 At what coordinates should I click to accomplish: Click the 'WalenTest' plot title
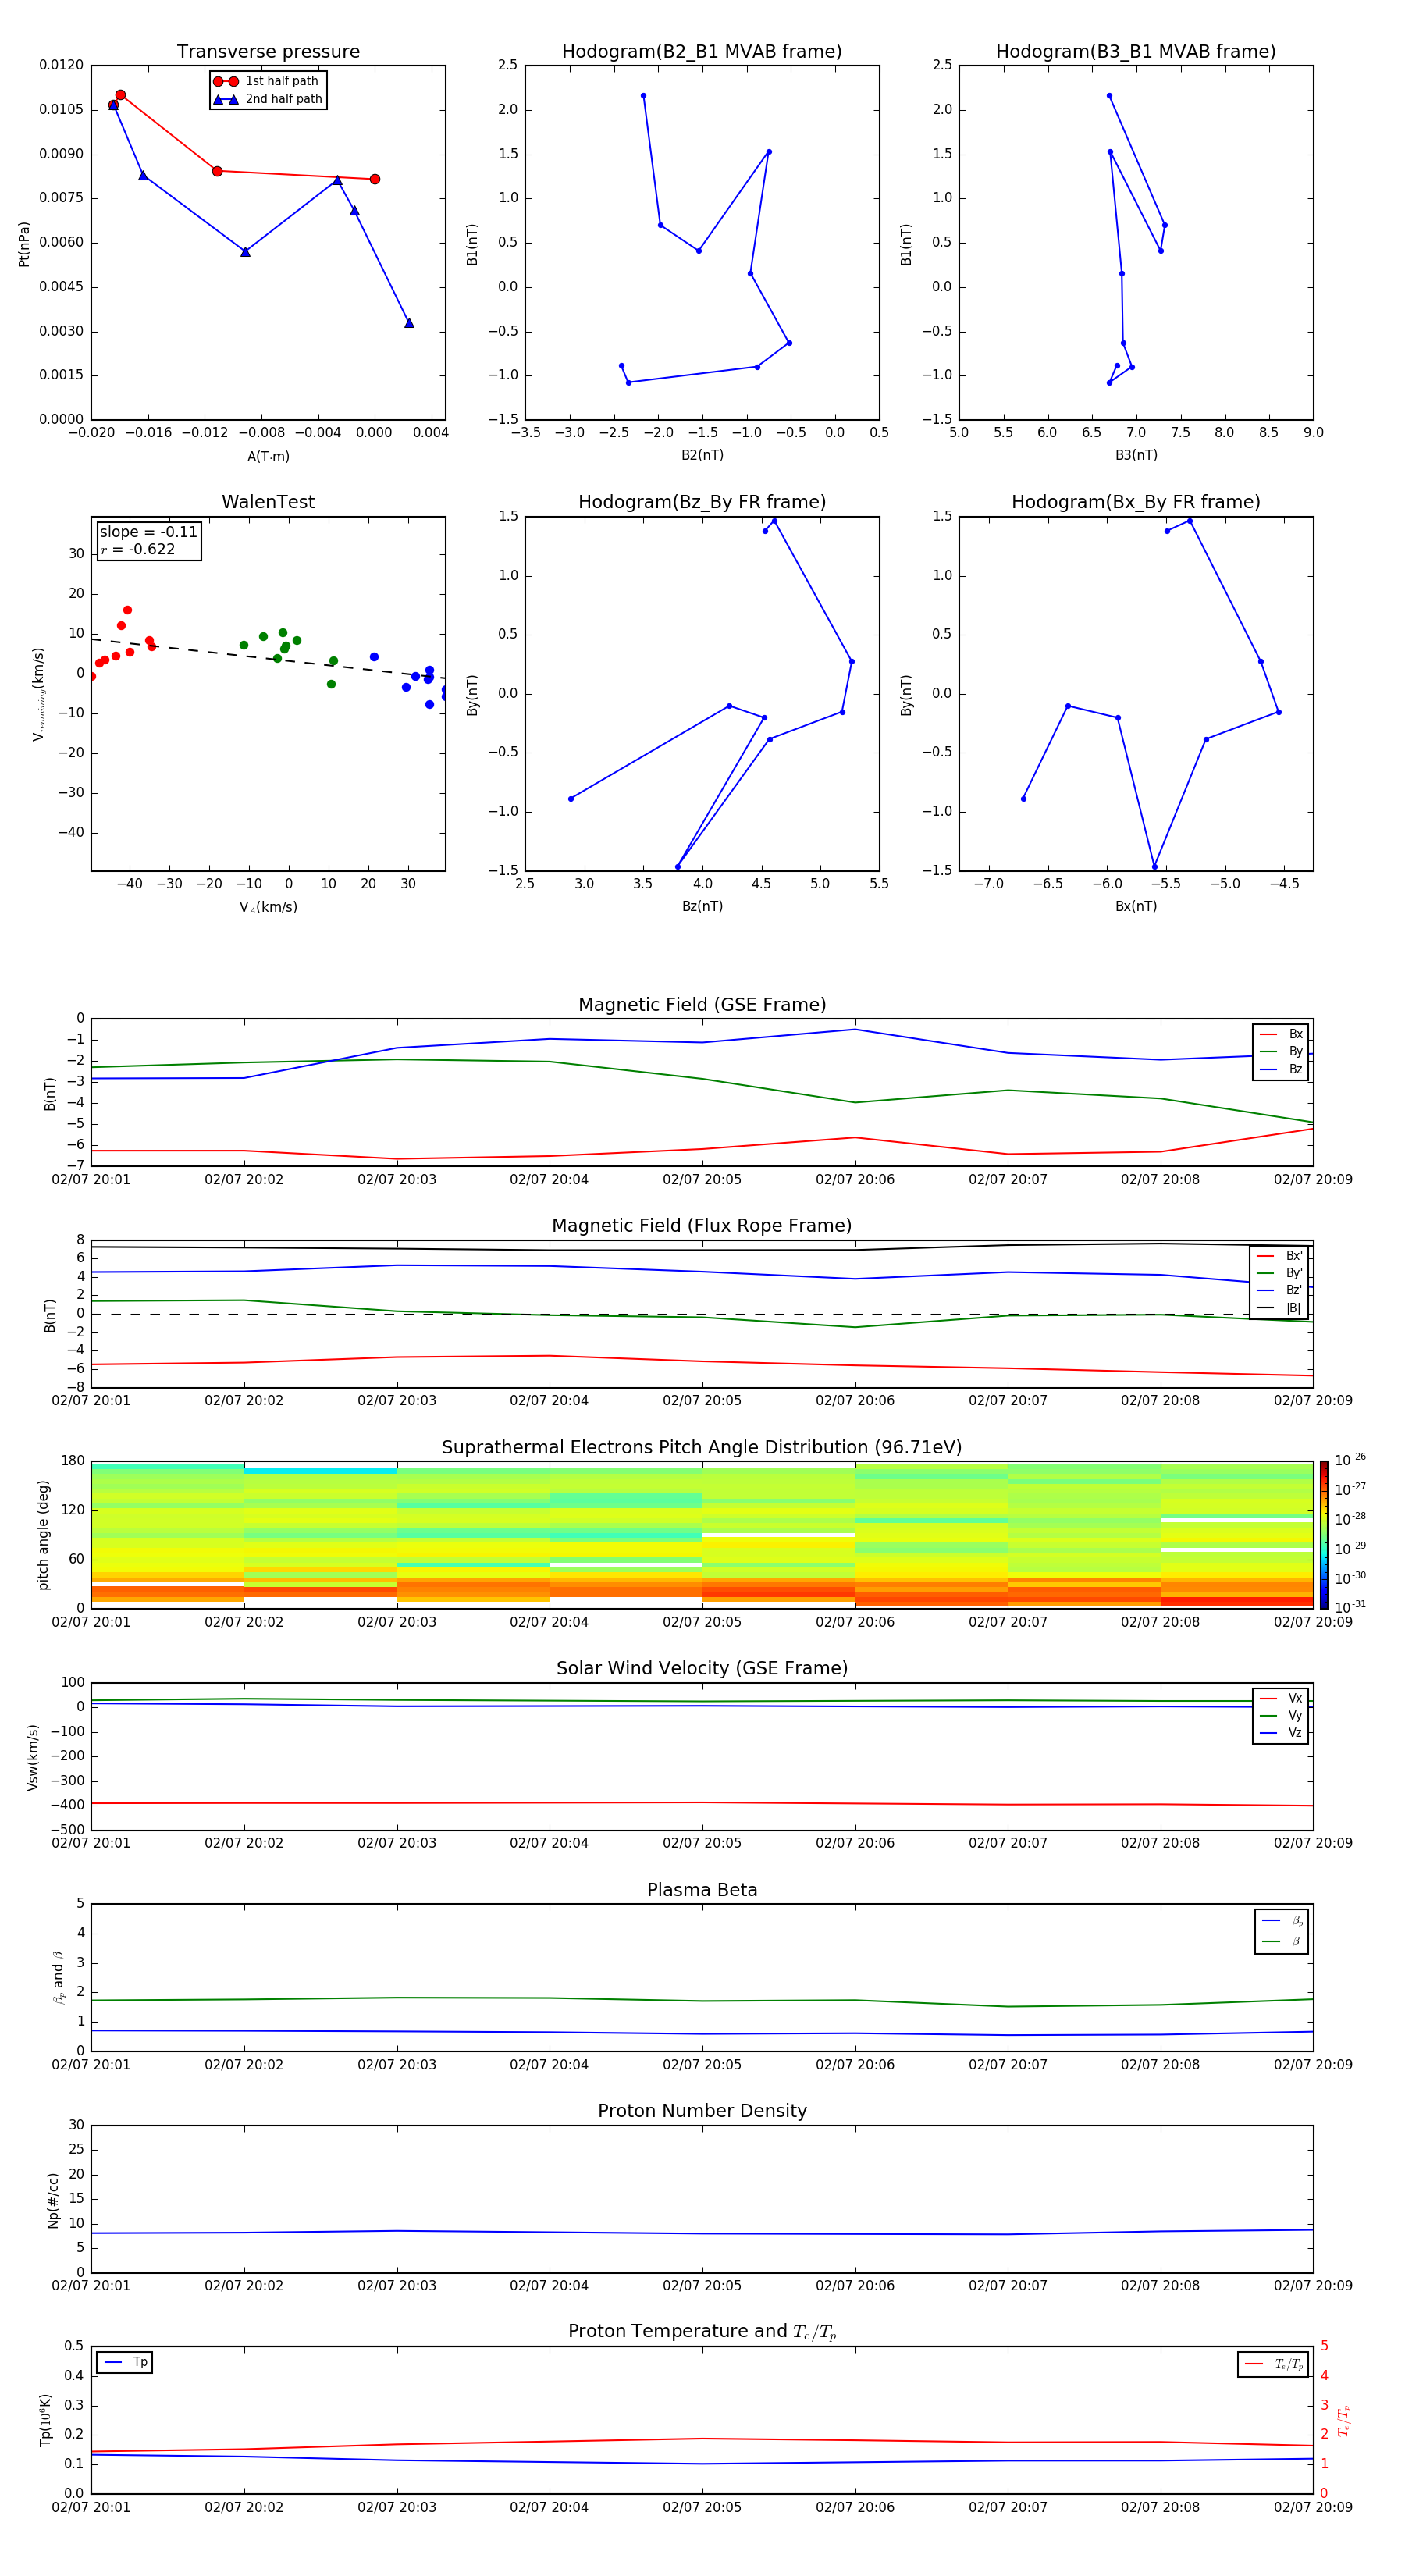268,502
